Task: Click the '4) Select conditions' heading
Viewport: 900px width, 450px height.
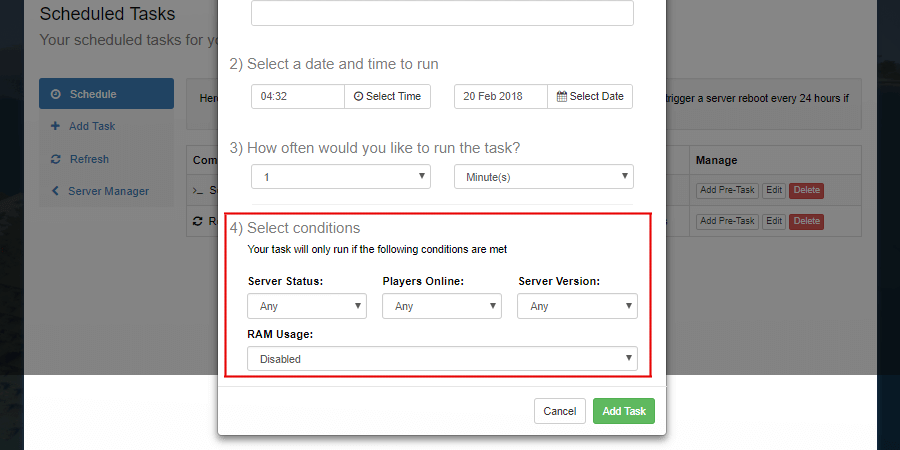Action: (x=295, y=228)
